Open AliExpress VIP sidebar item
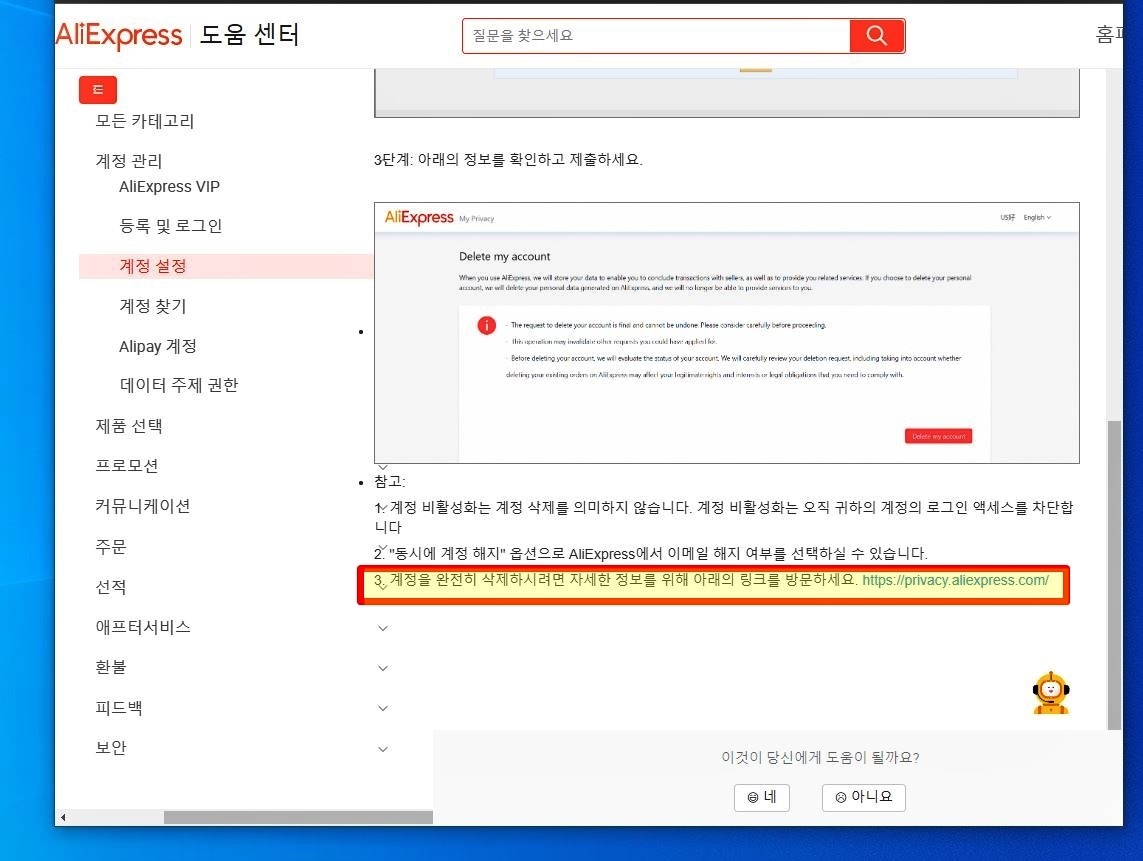 (169, 187)
